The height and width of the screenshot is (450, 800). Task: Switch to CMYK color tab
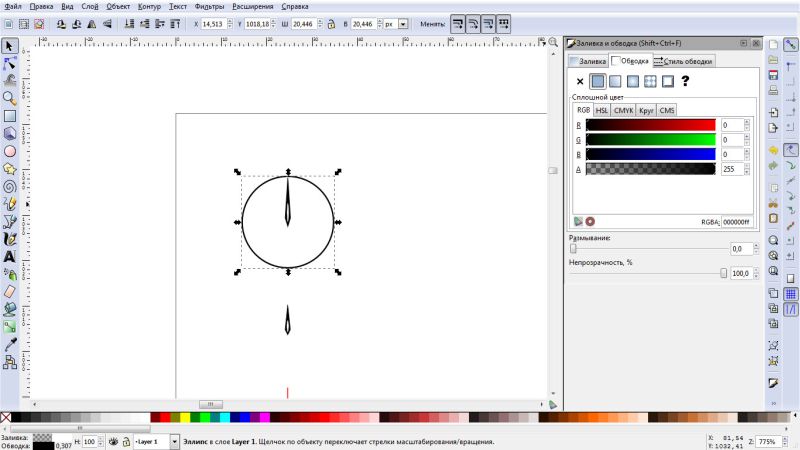coord(623,110)
